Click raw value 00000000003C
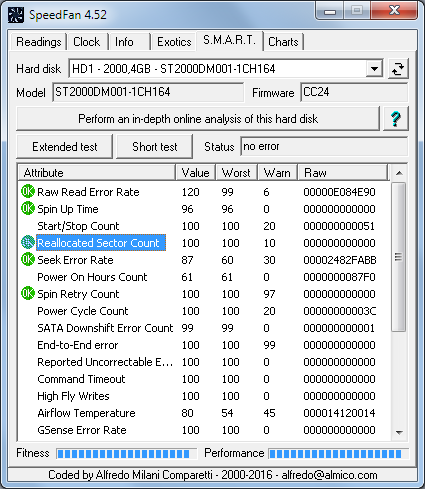 click(x=340, y=311)
